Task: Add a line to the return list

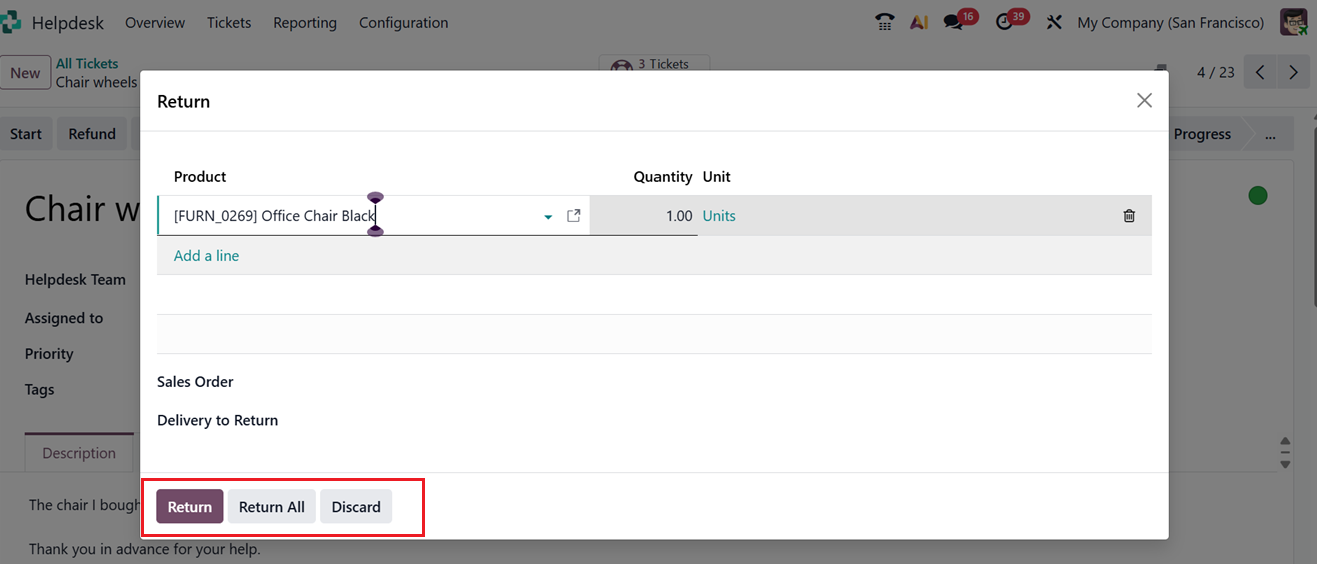Action: 206,256
